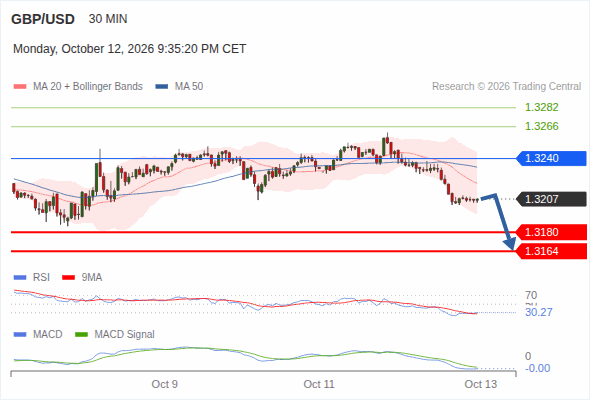Click the 9MA red legend swatch
This screenshot has height=400, width=590.
[x=68, y=278]
